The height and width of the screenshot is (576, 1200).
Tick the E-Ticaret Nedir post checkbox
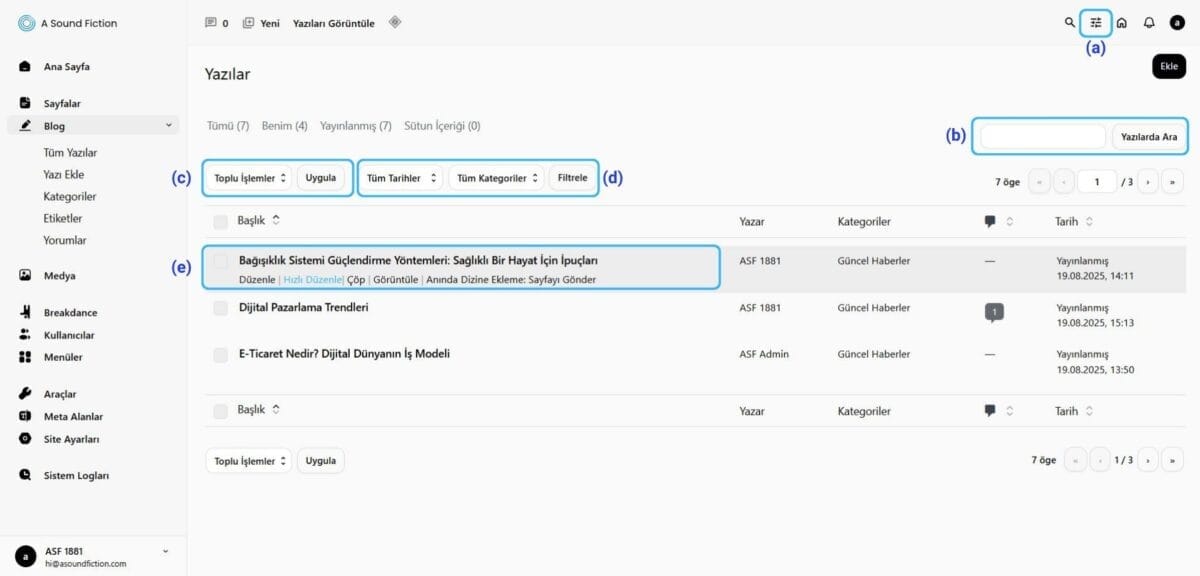pyautogui.click(x=221, y=354)
